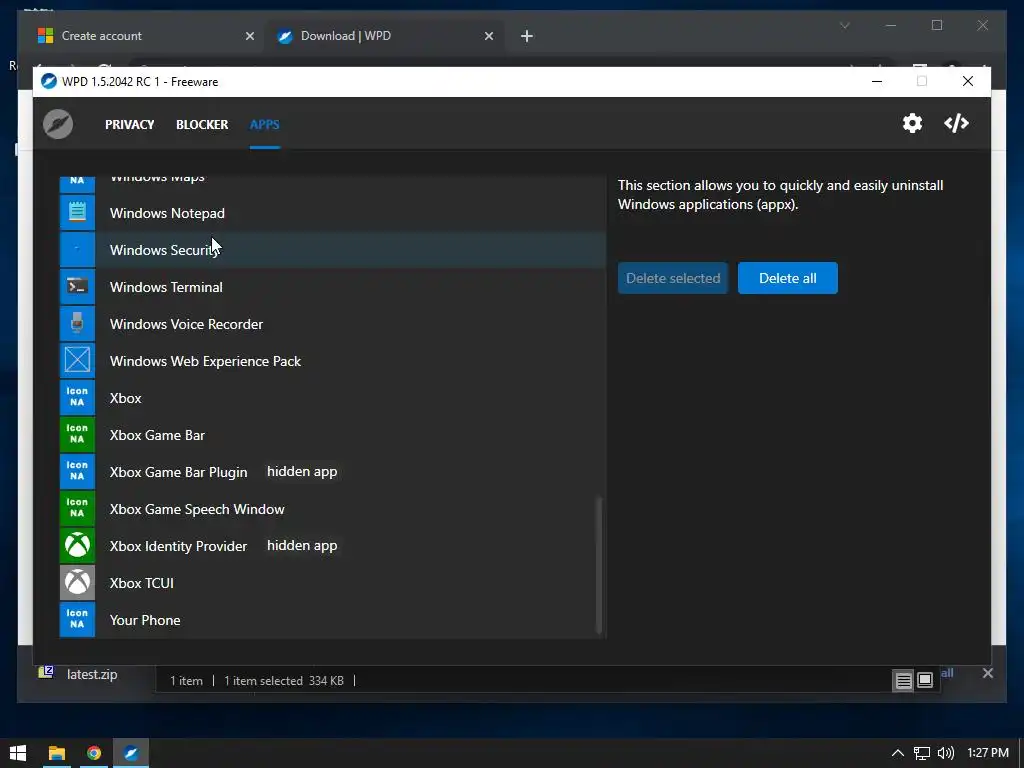Select the gray Xbox TCUI logo icon
Viewport: 1024px width, 768px height.
77,583
